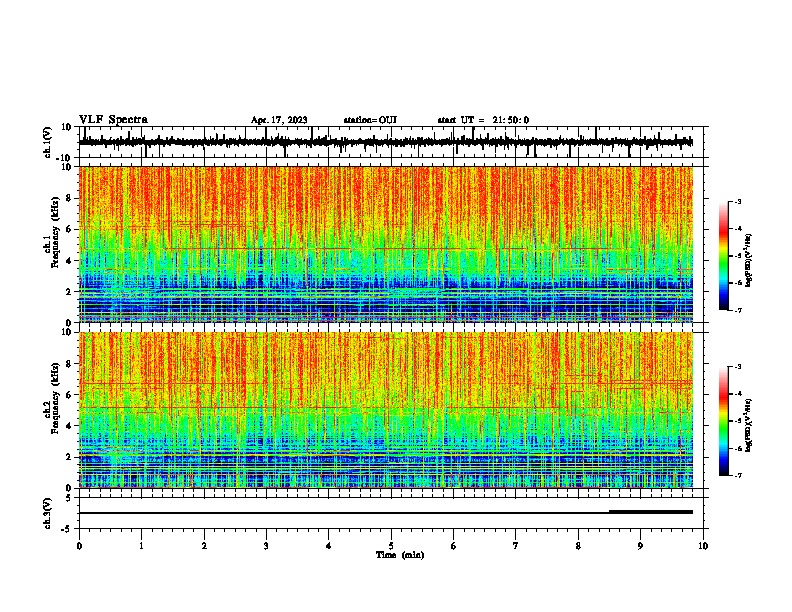
Task: Click the '0' tick on time axis
Action: (x=79, y=546)
